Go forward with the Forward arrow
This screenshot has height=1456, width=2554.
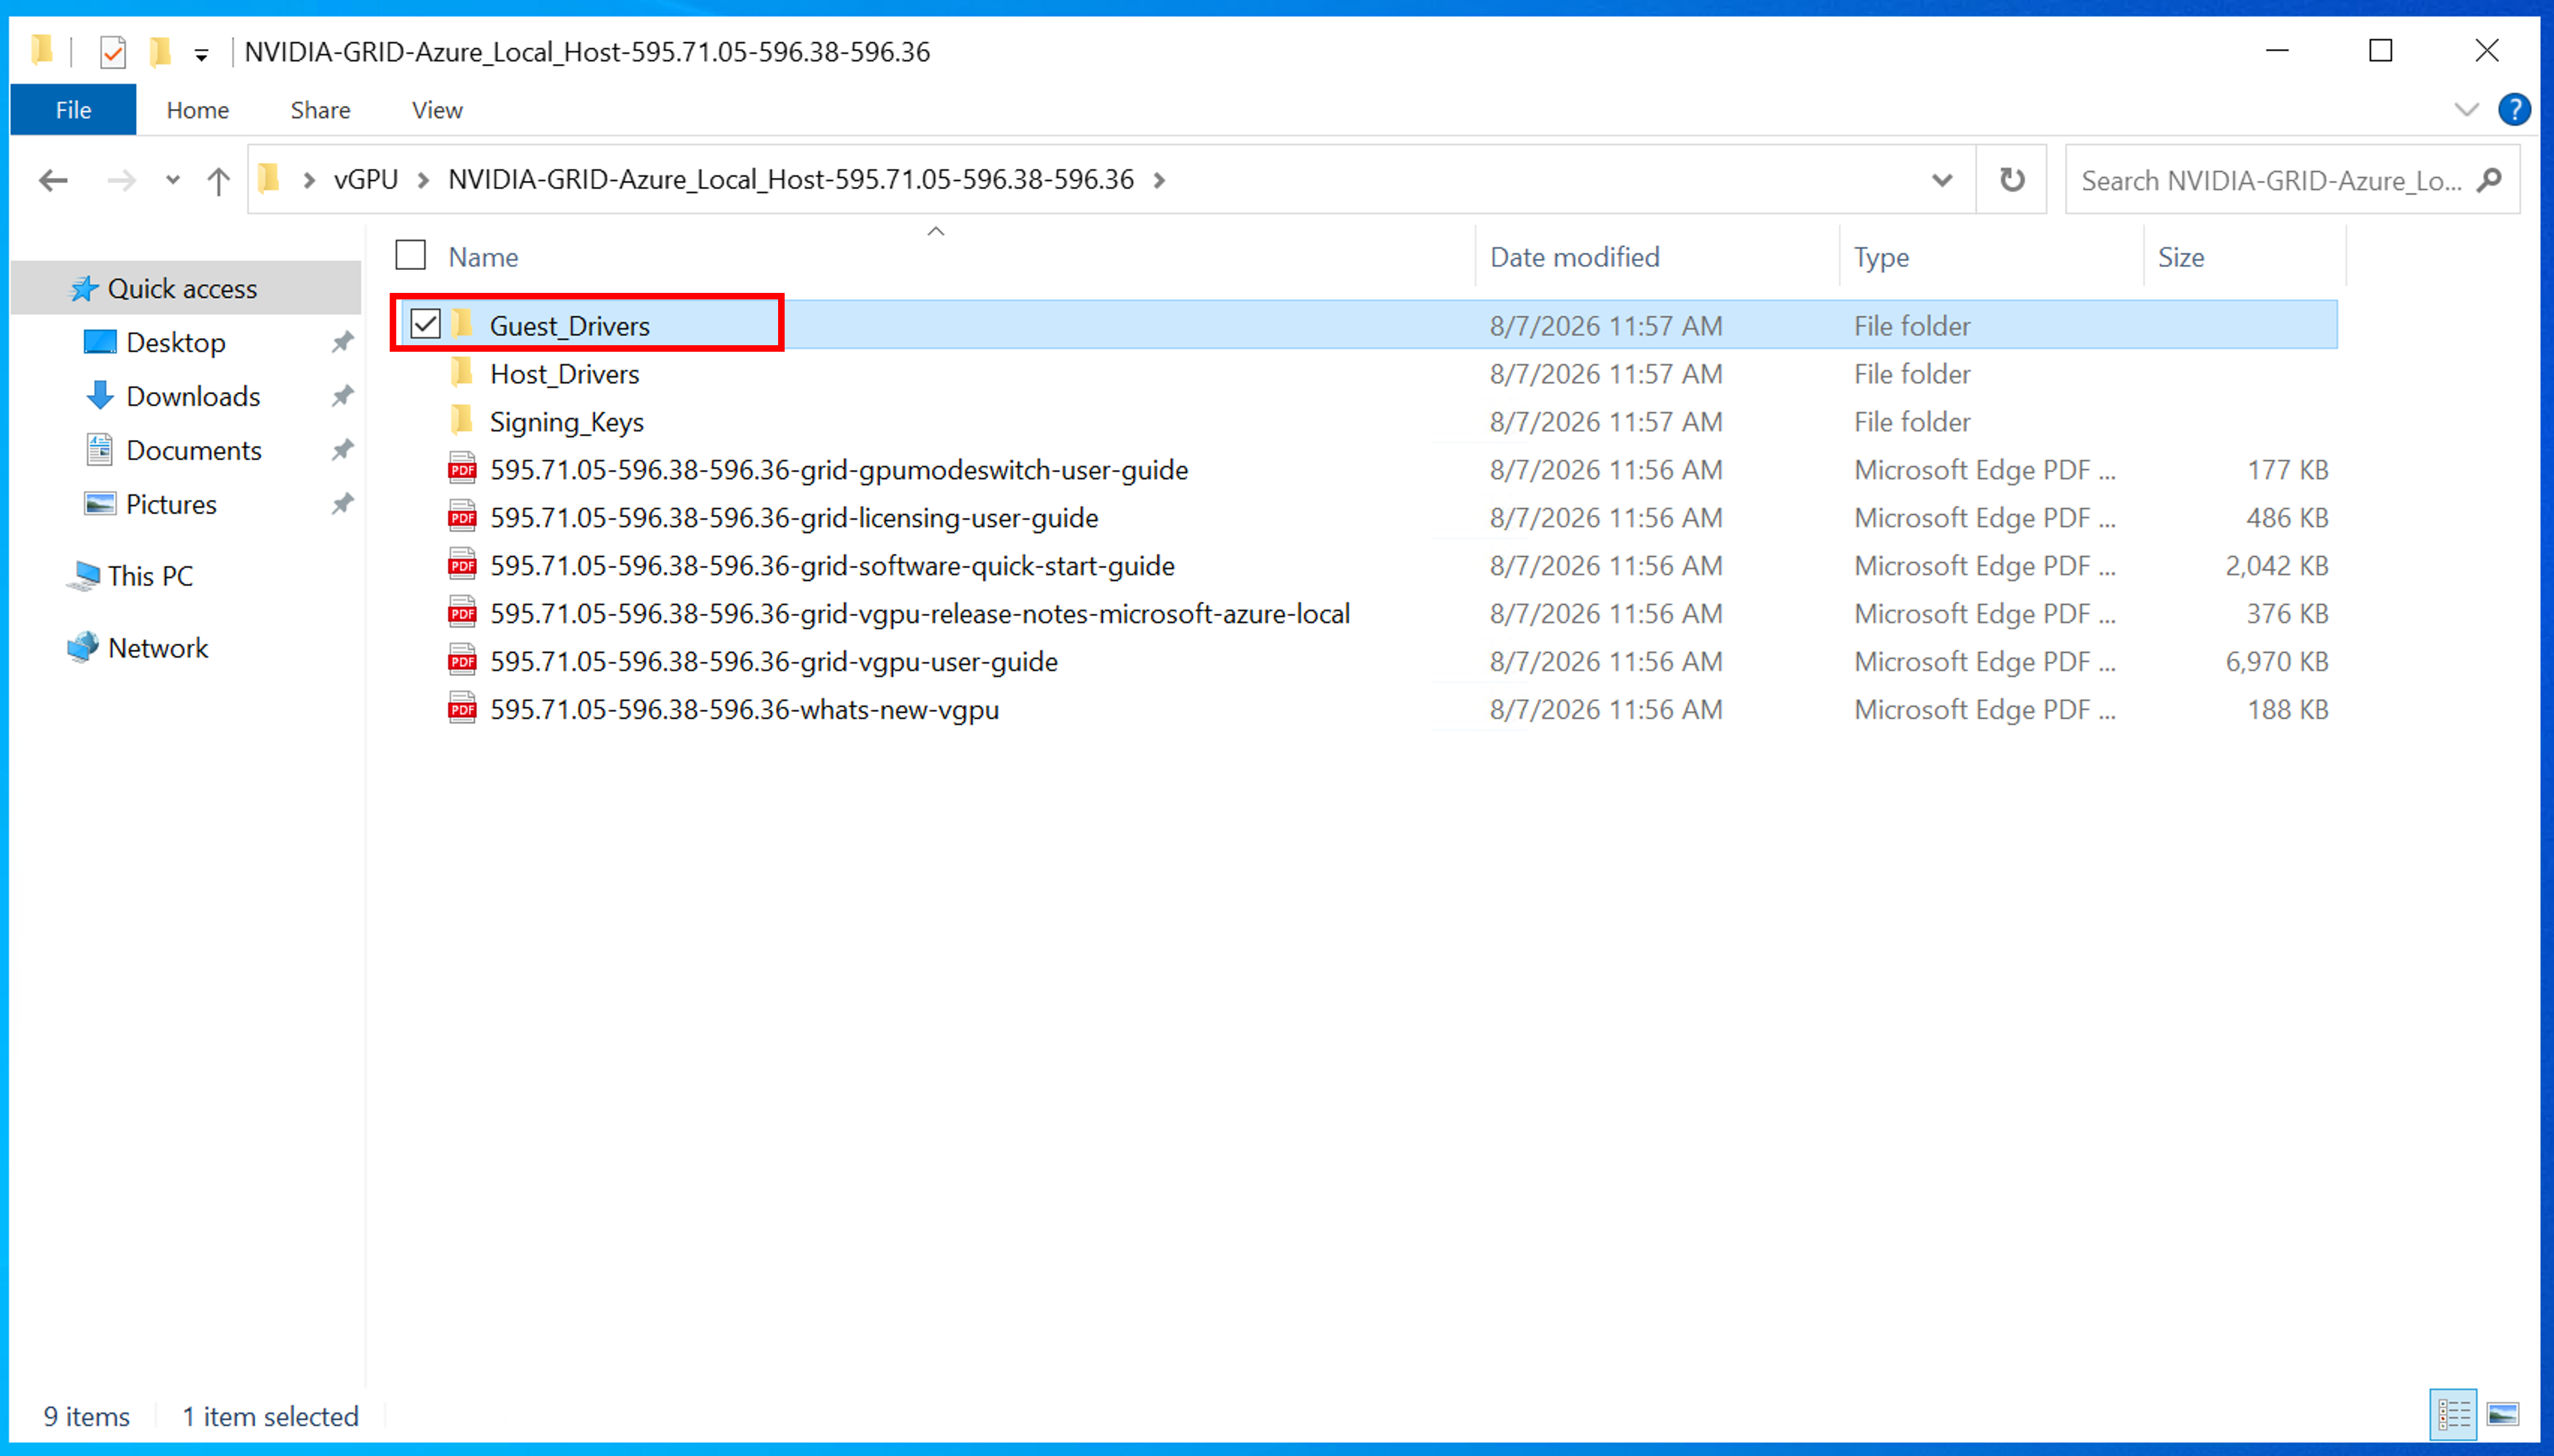[x=121, y=180]
